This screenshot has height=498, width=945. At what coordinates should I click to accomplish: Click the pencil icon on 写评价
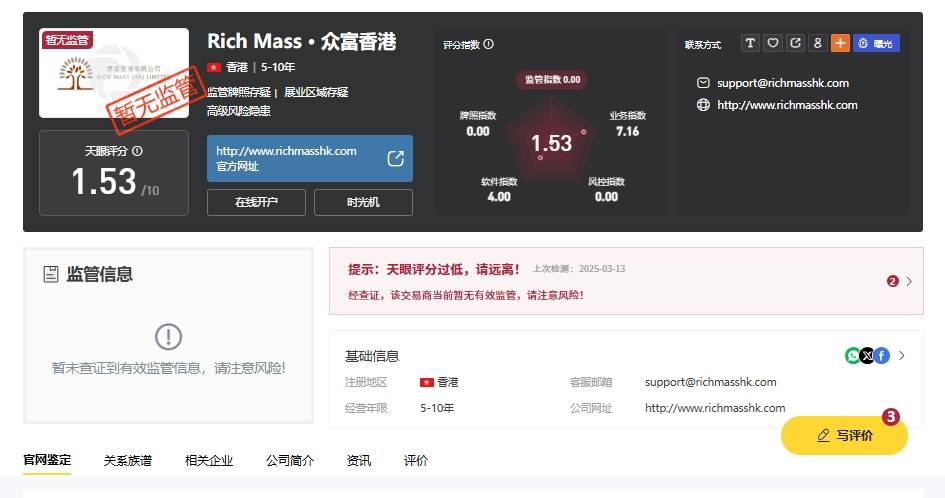coord(823,435)
